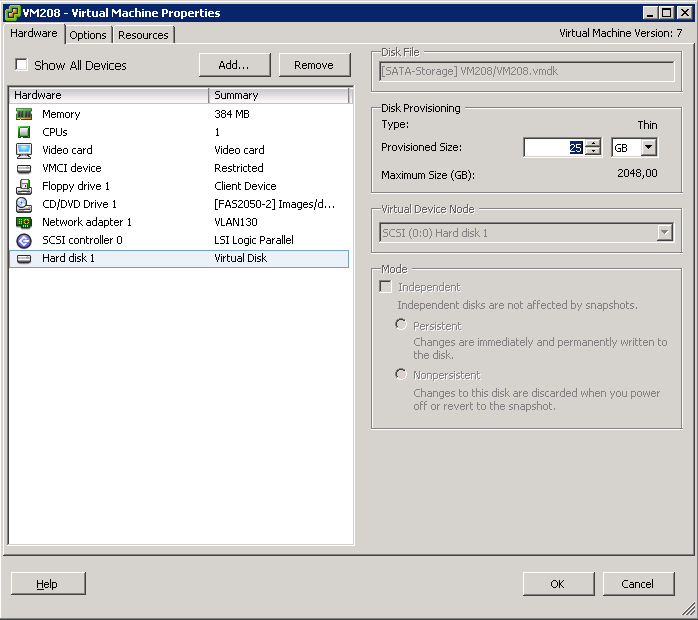Click the CPUs chip icon

(x=24, y=132)
